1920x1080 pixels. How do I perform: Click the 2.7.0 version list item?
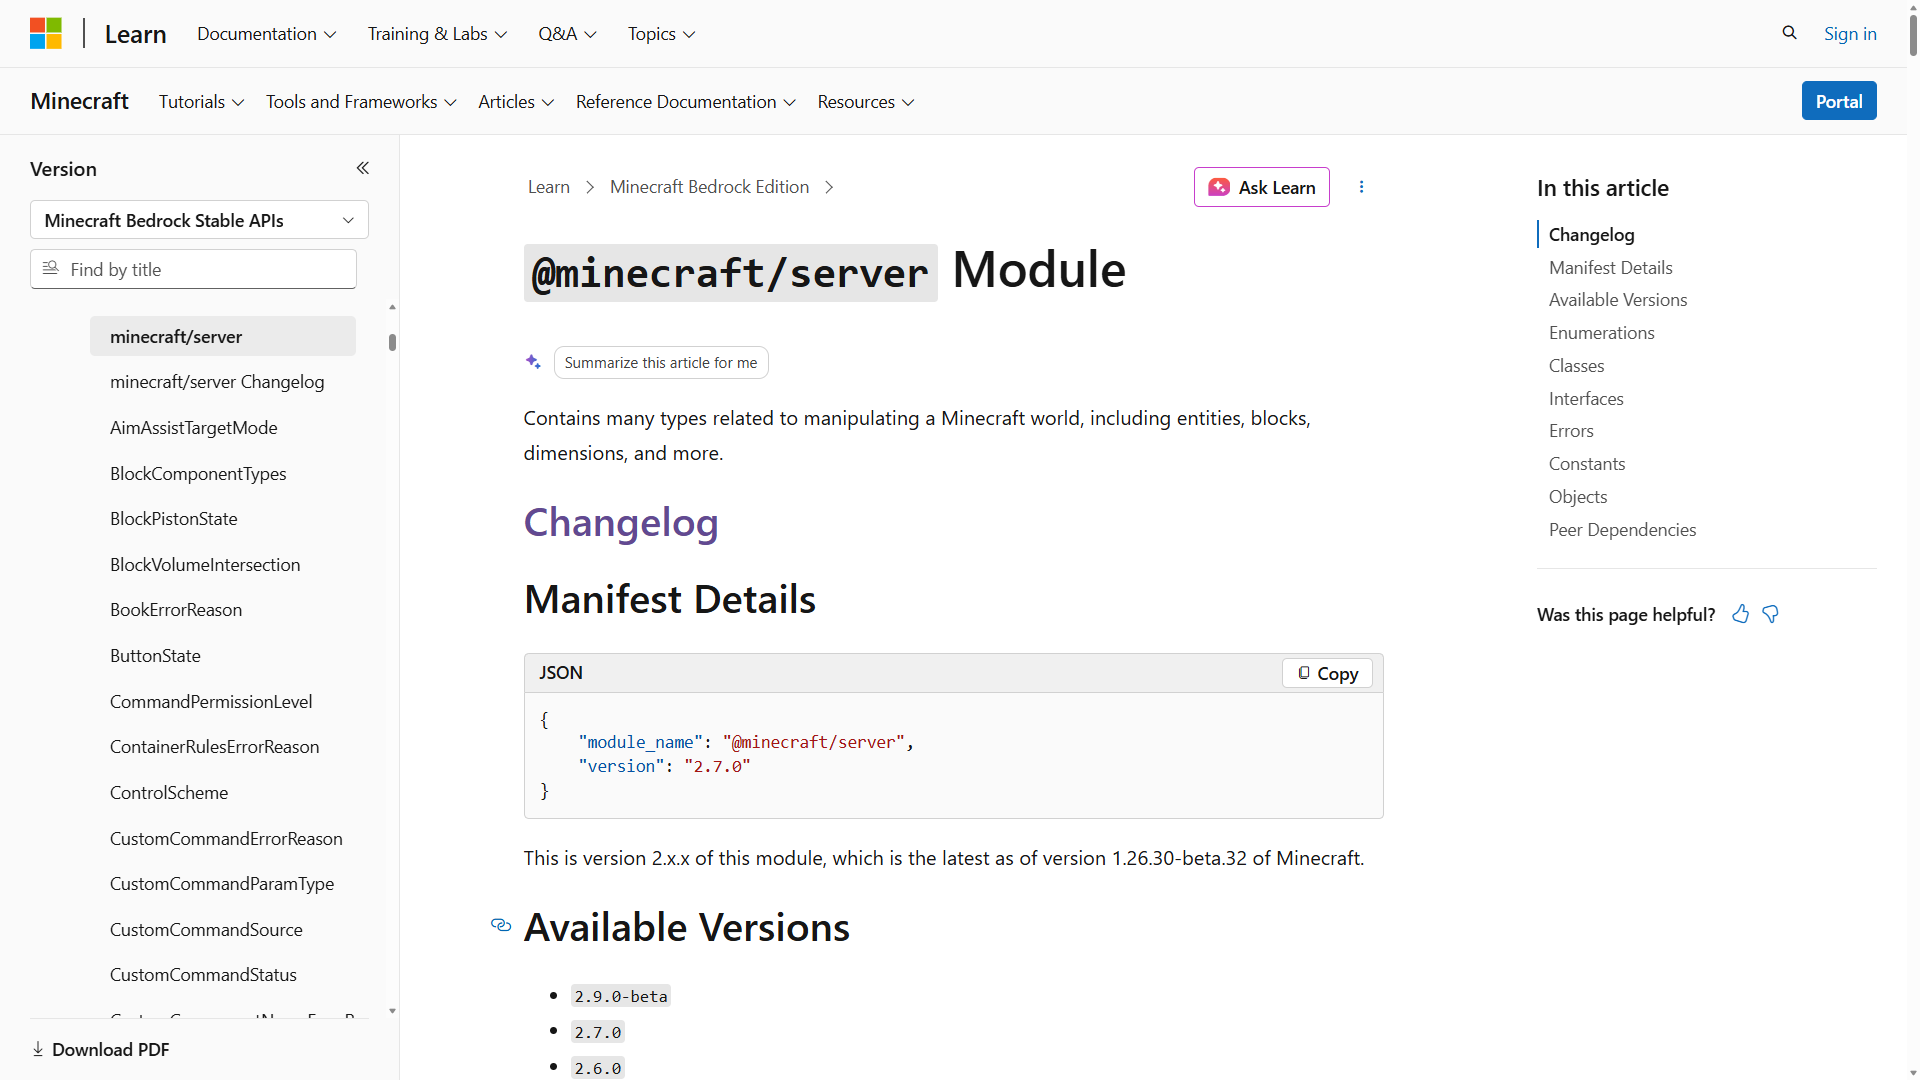click(598, 1032)
